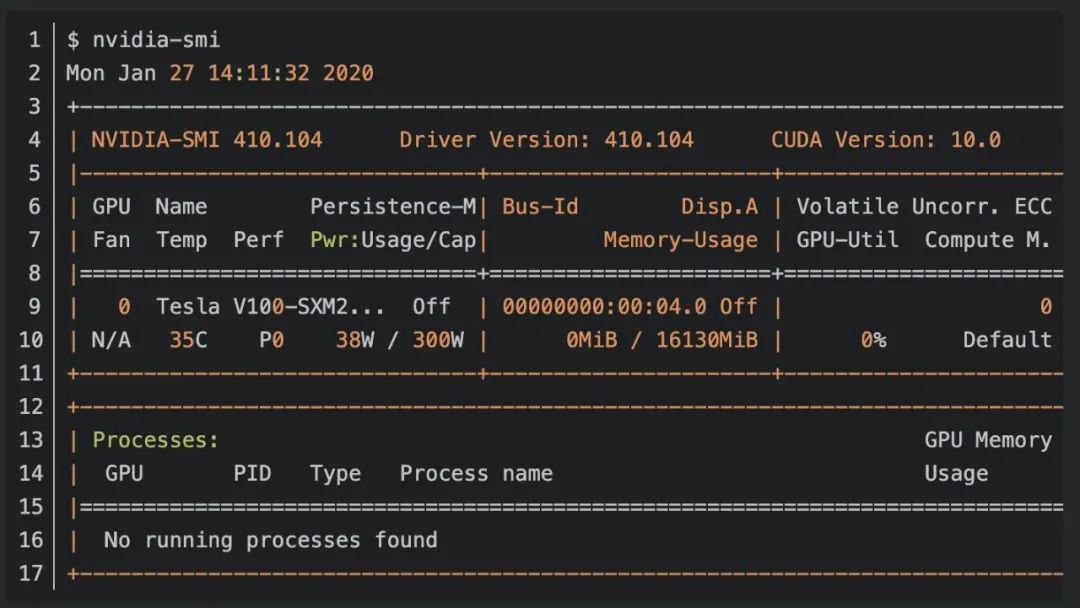Click the Tesla V100-SXM2 GPU name

click(x=270, y=306)
